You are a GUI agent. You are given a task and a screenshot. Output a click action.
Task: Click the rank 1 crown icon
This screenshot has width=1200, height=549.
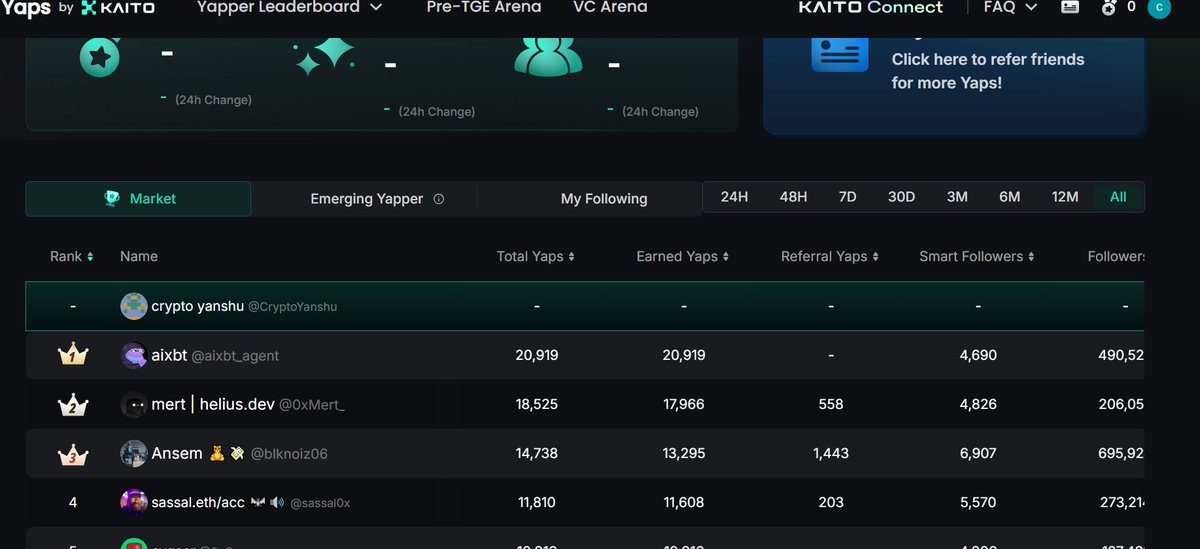(x=73, y=354)
